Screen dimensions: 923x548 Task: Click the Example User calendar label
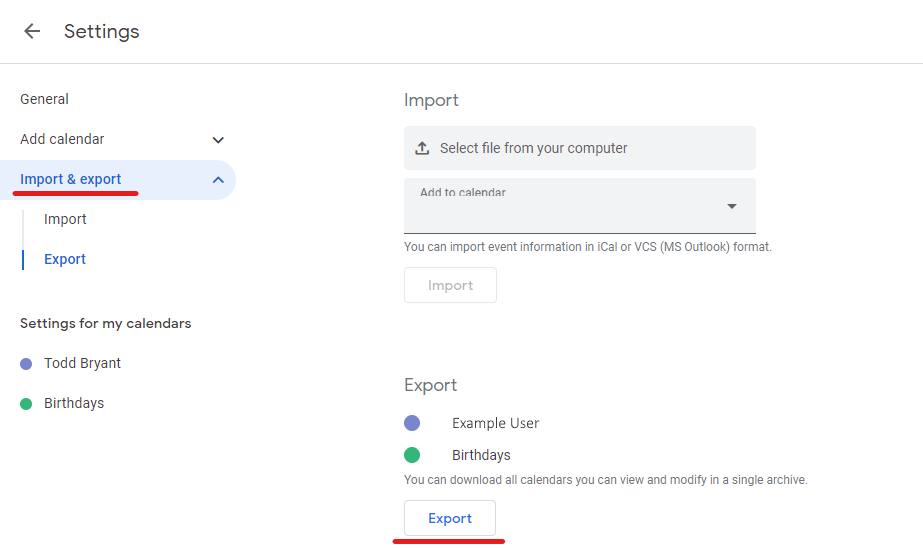tap(495, 423)
